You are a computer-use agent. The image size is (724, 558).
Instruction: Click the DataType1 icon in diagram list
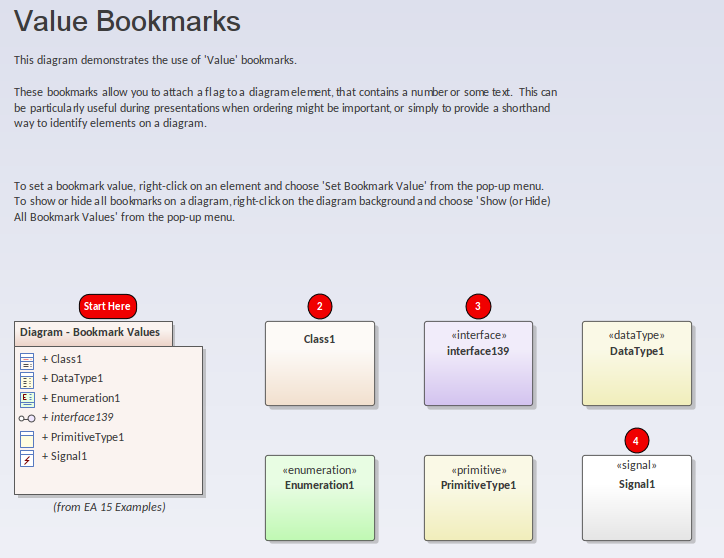click(27, 379)
